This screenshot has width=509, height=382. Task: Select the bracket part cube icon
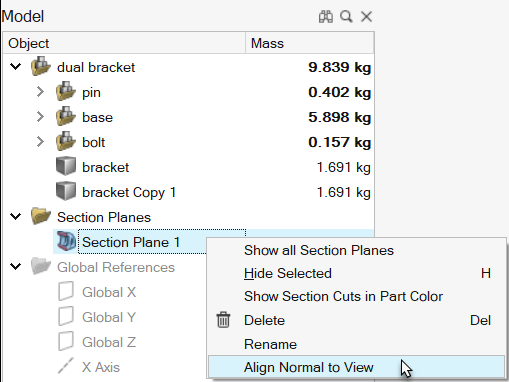pyautogui.click(x=66, y=166)
